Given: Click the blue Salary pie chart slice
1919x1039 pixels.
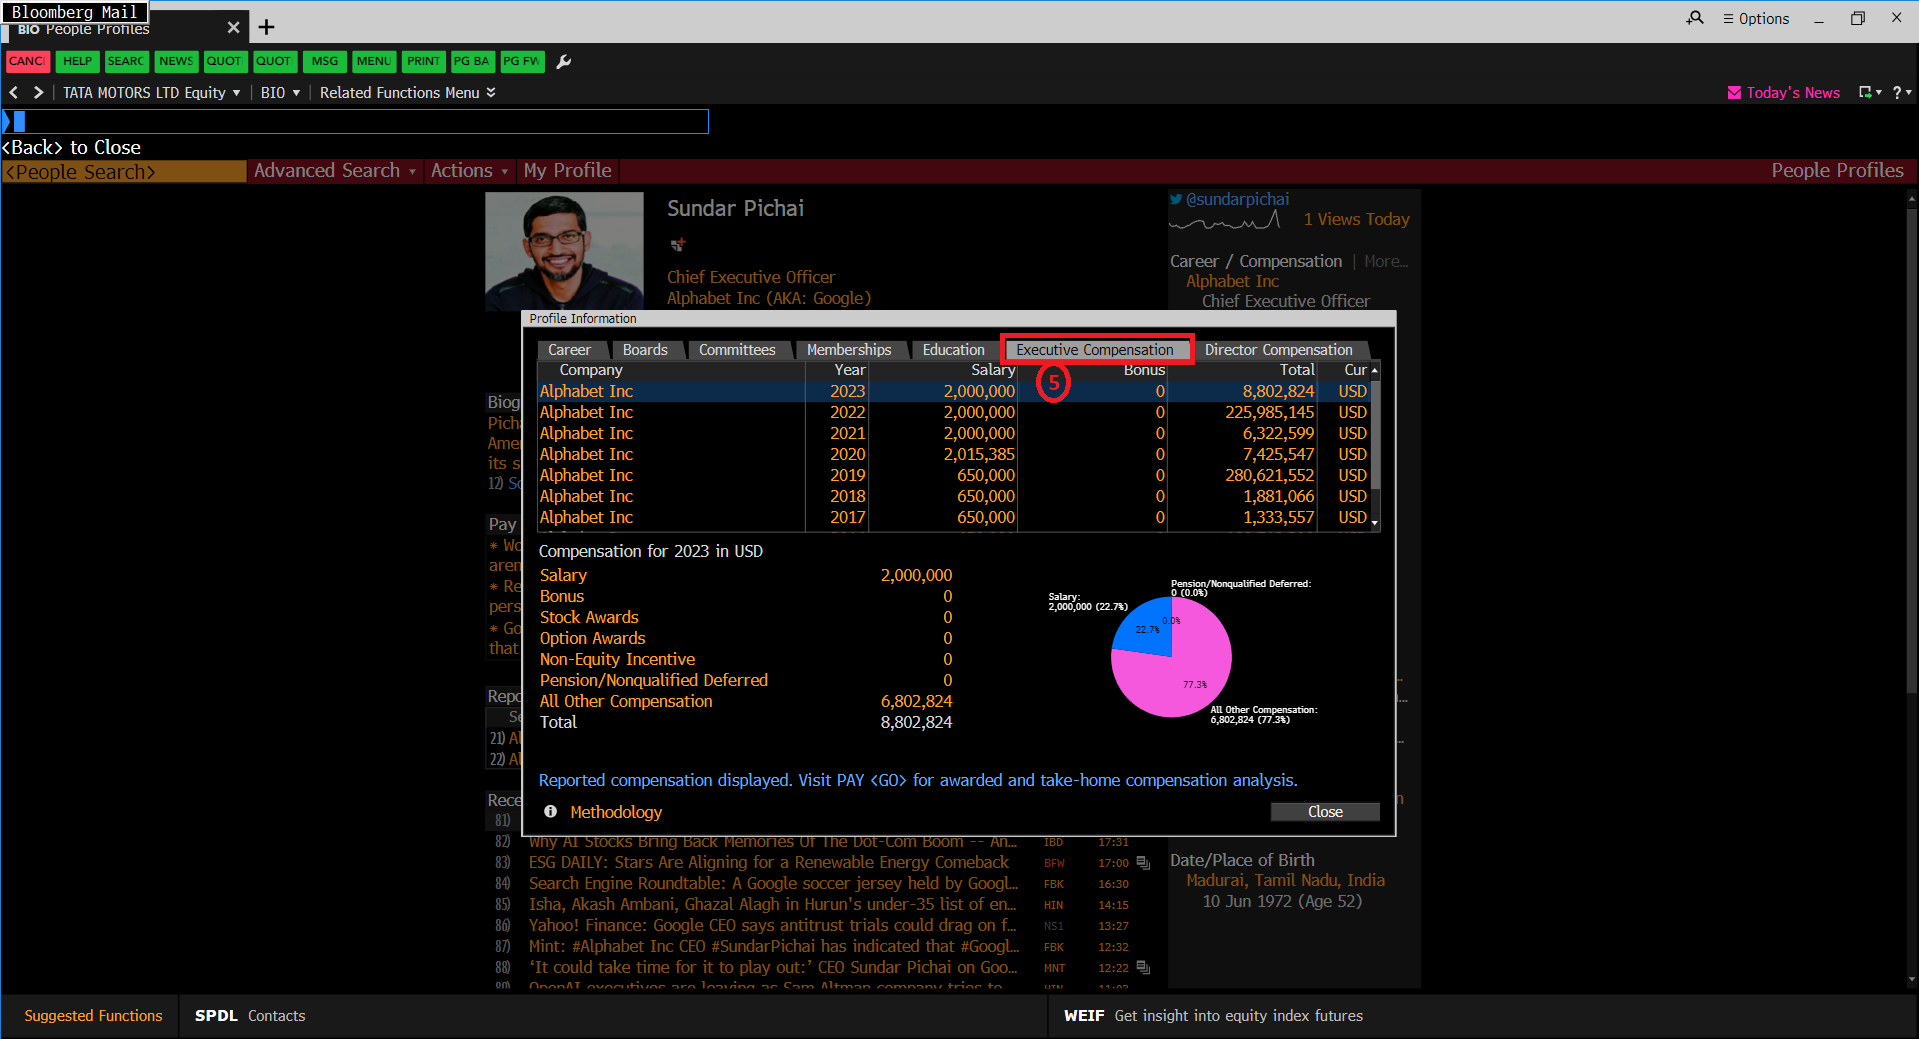Looking at the screenshot, I should 1149,627.
